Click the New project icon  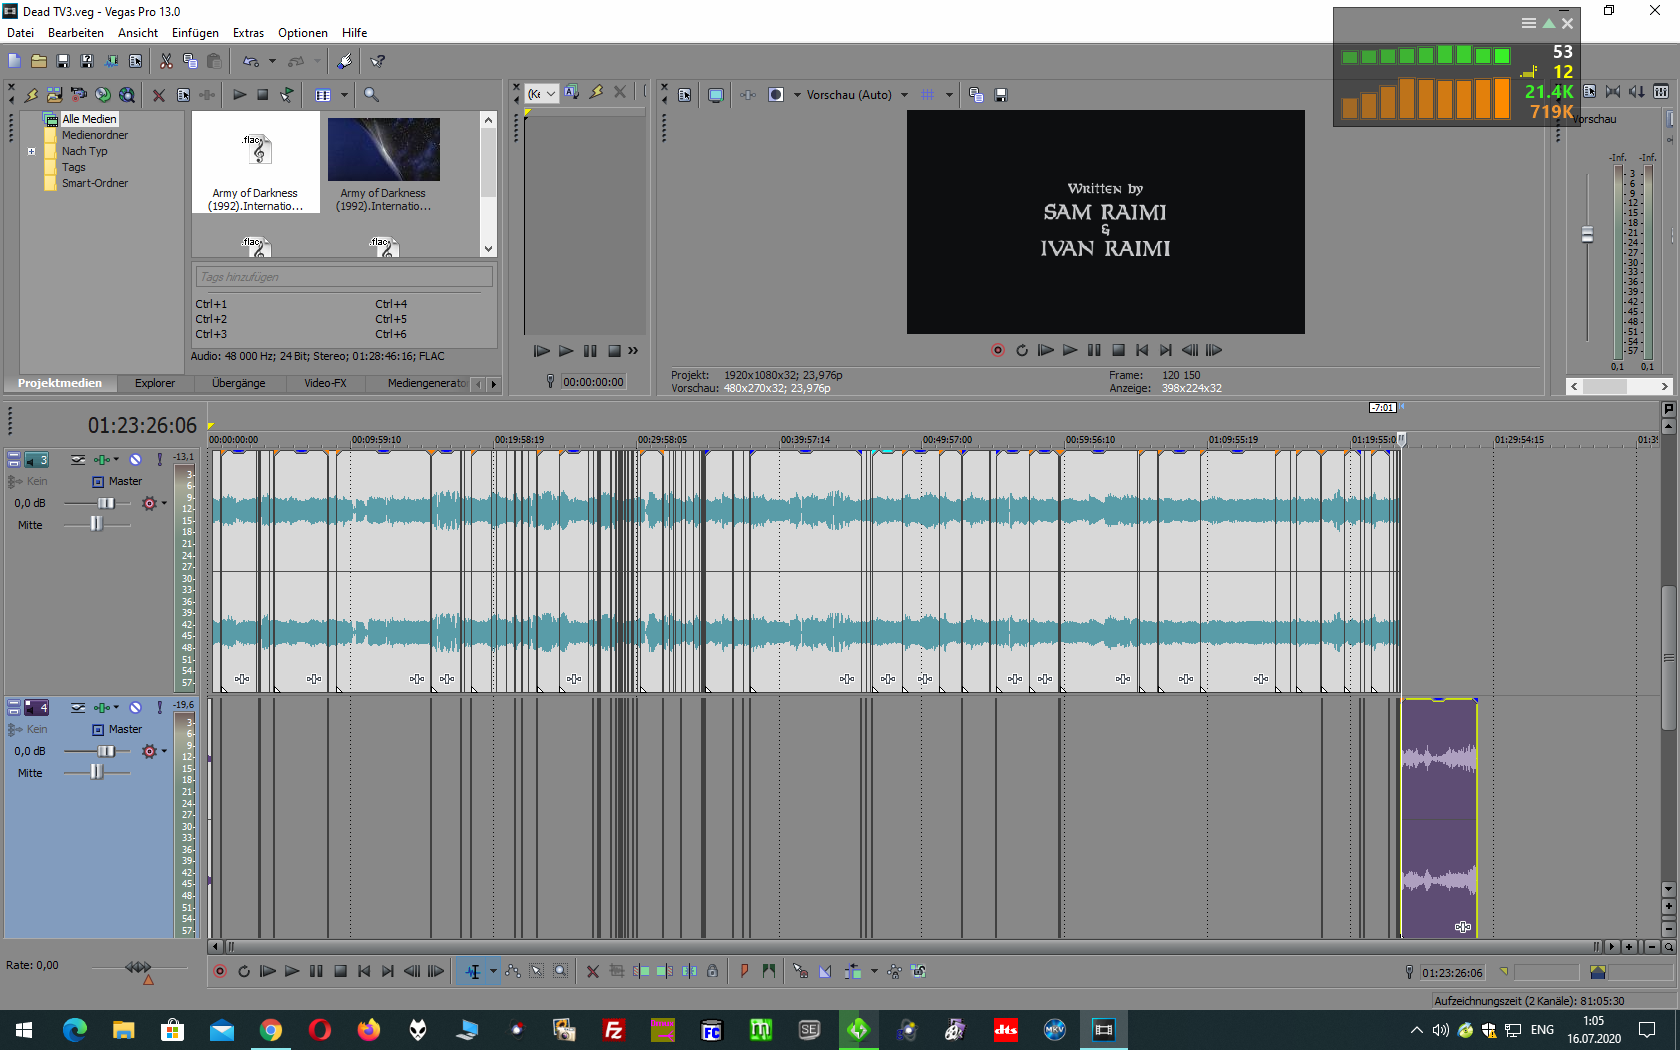[x=14, y=61]
